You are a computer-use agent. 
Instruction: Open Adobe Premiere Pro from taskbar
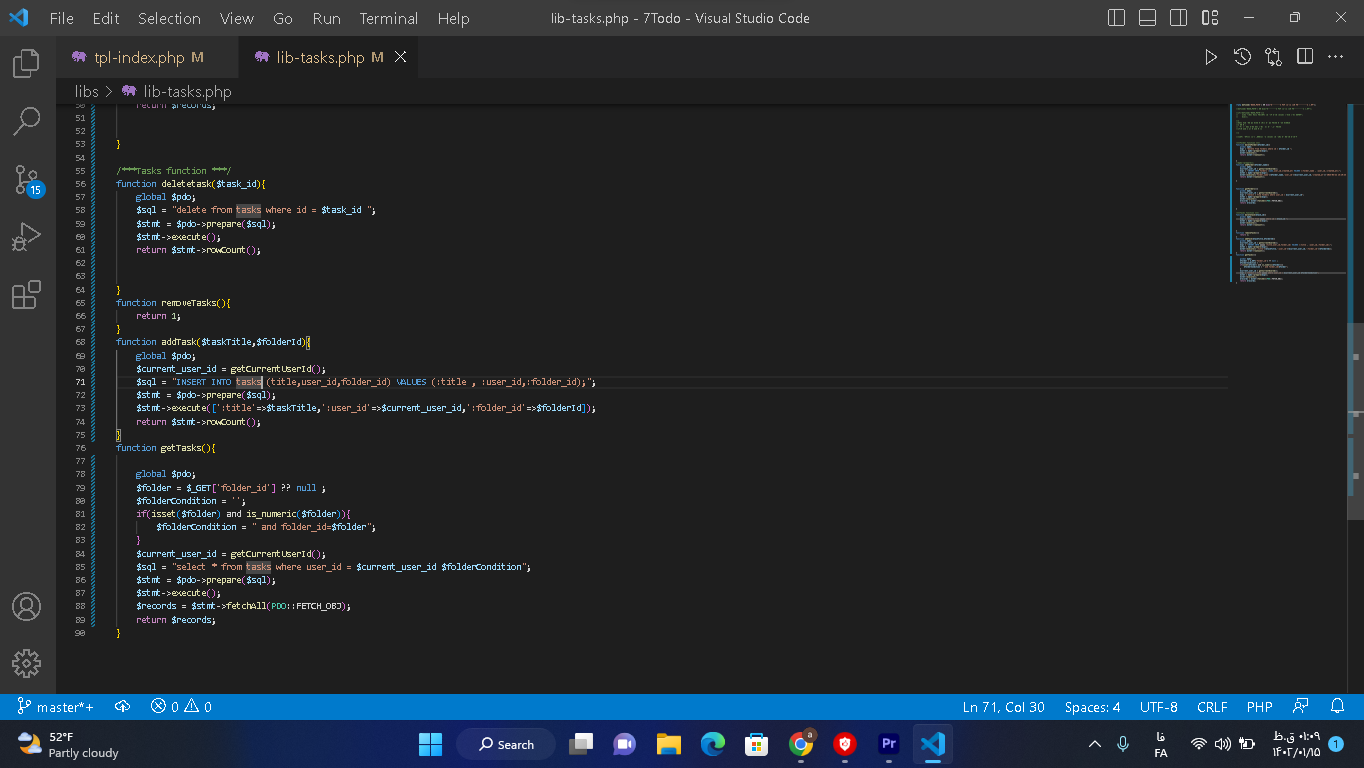tap(888, 744)
